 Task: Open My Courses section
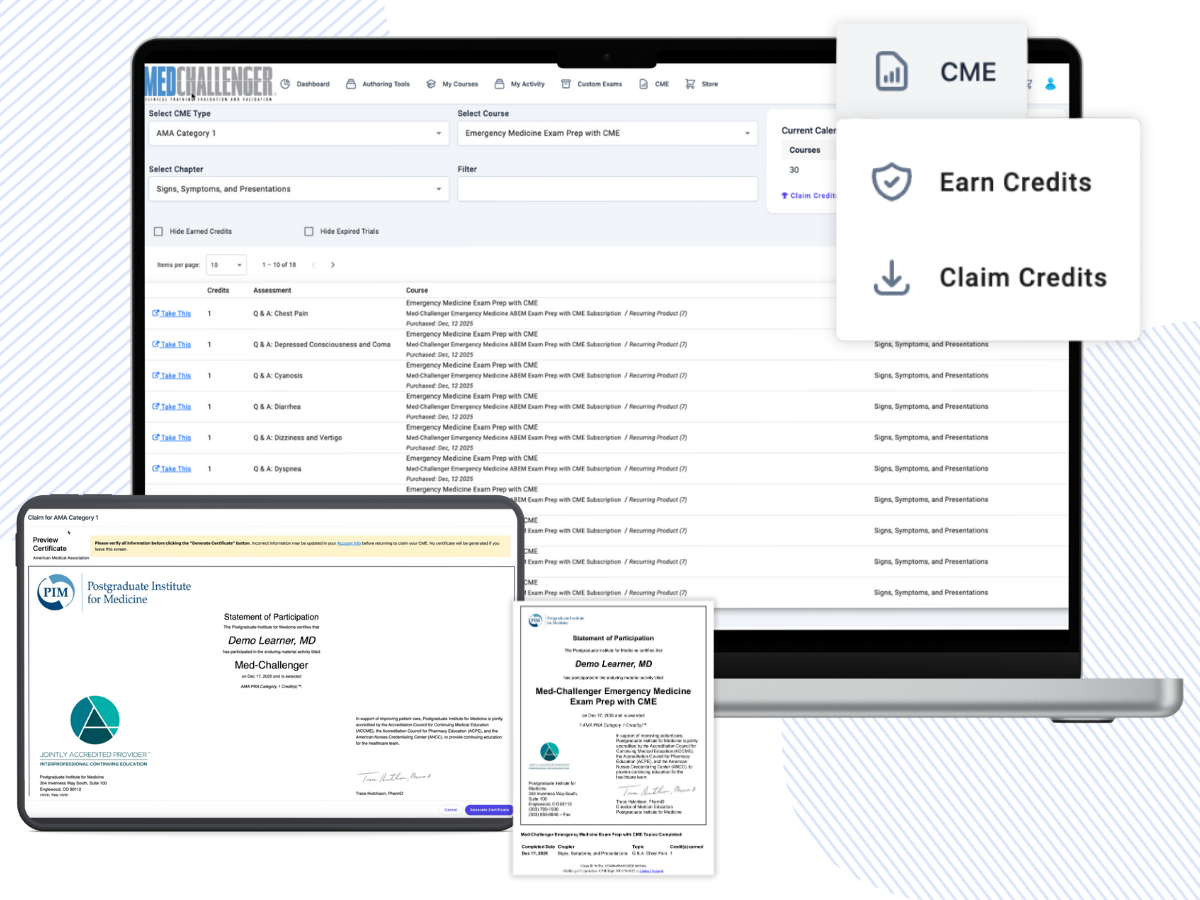click(x=460, y=84)
